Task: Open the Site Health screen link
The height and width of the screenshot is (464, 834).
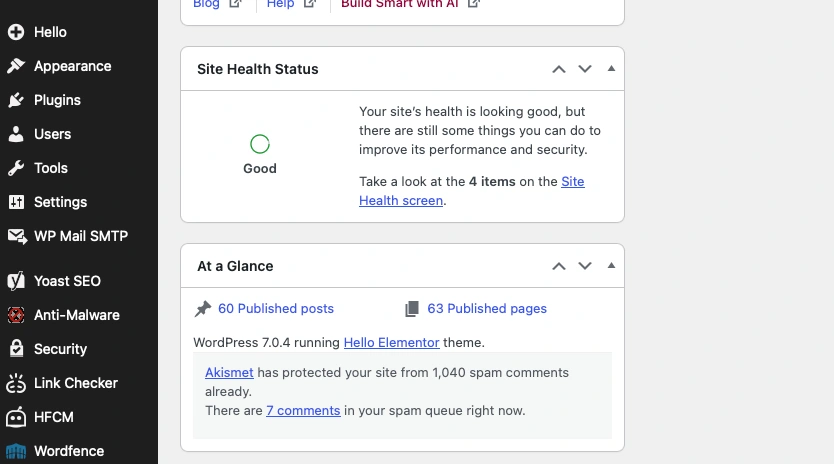Action: [472, 191]
